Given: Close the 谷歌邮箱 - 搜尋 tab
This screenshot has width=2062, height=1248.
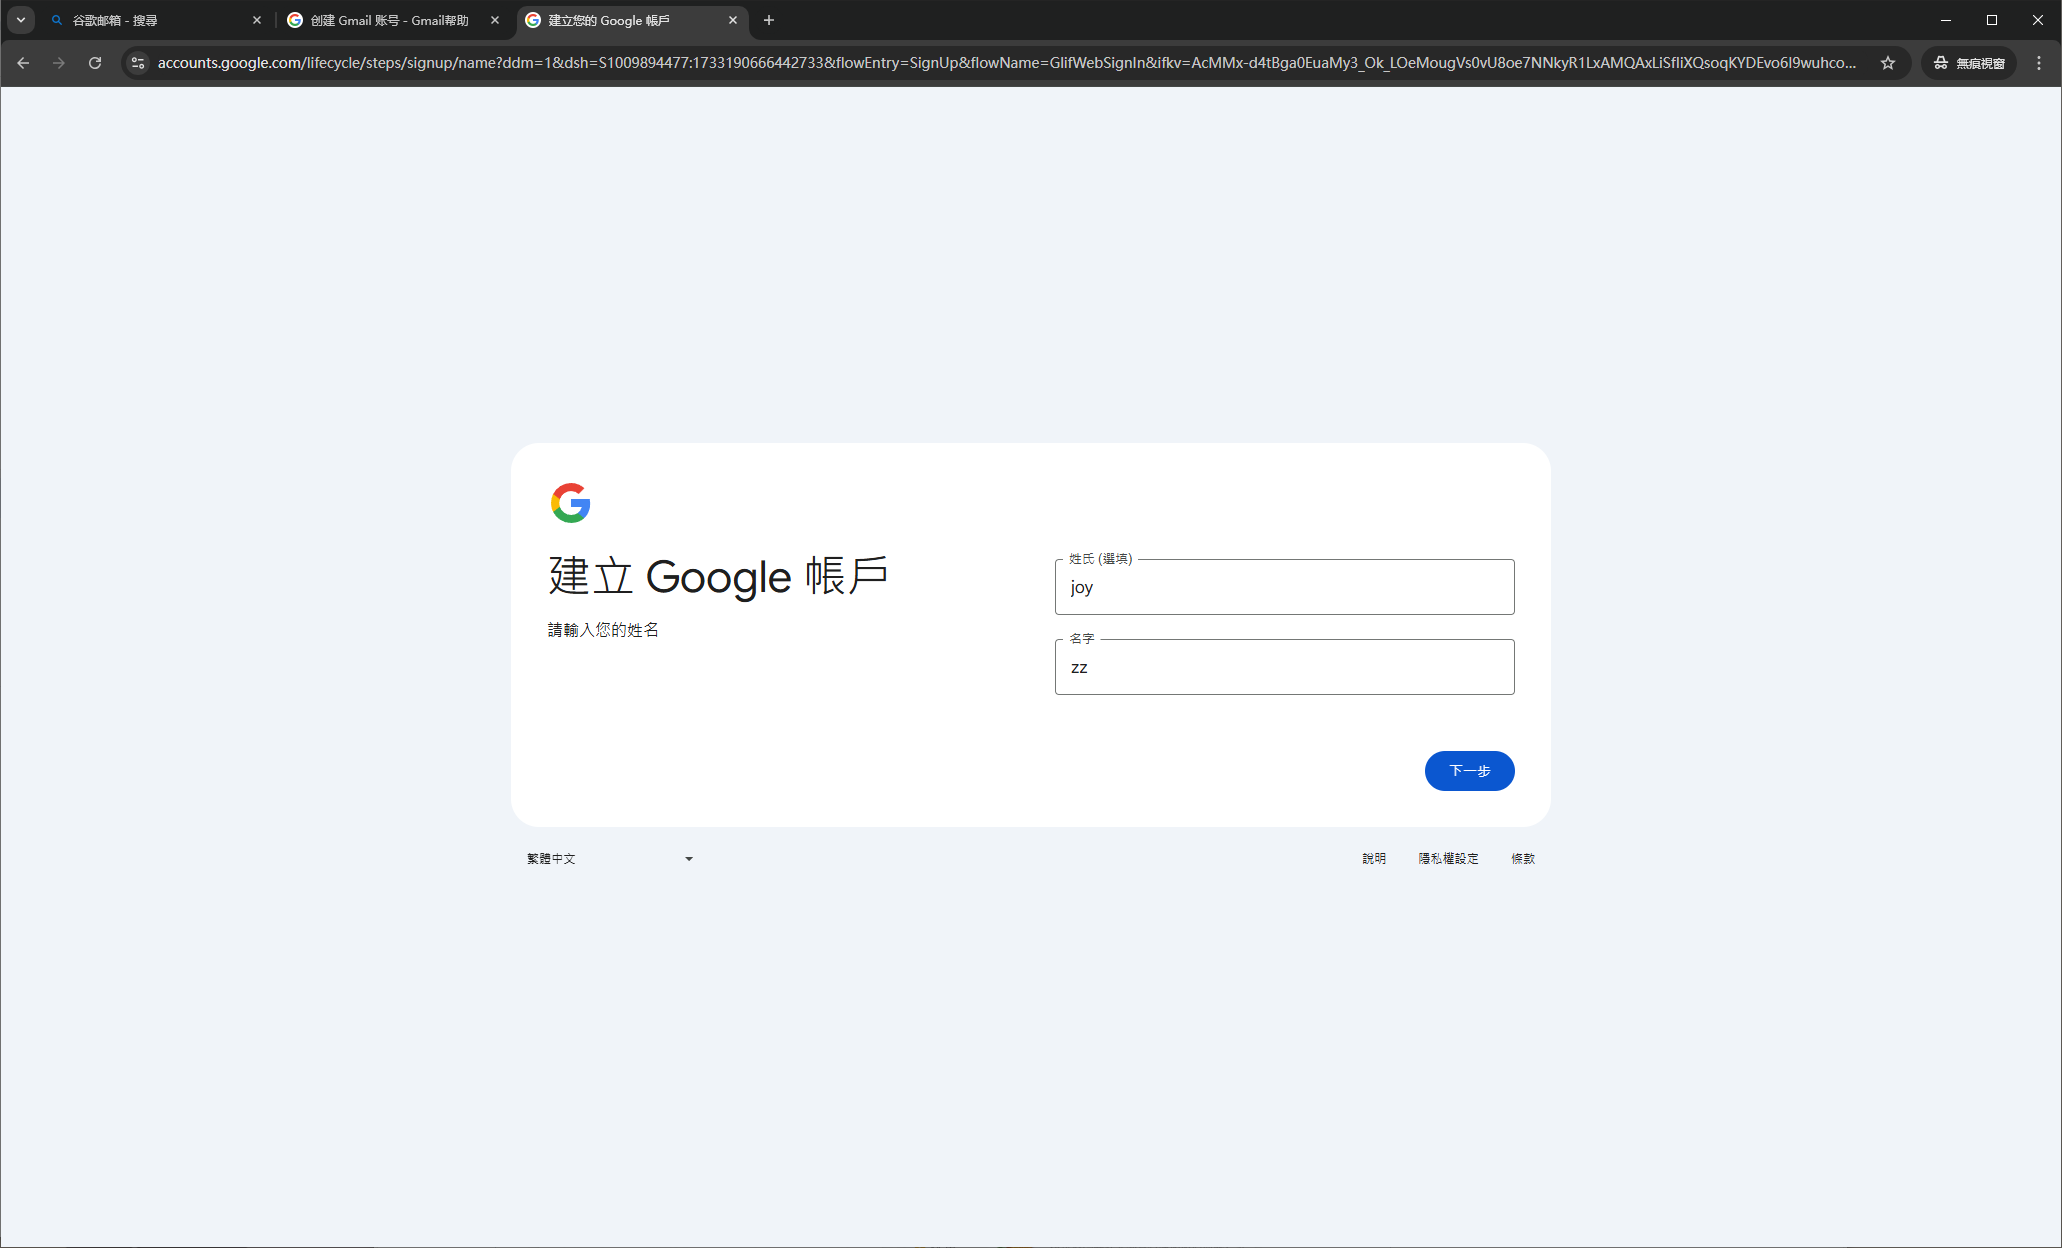Looking at the screenshot, I should pyautogui.click(x=257, y=20).
